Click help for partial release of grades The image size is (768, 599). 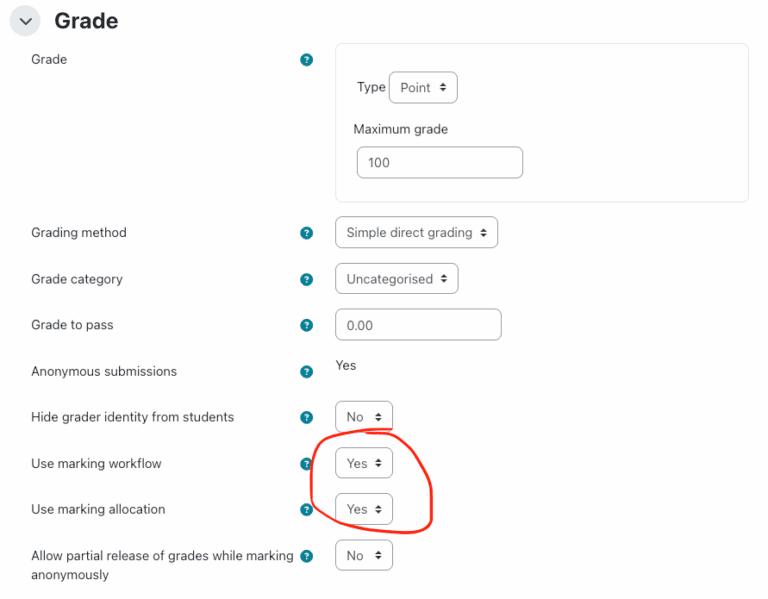coord(307,556)
